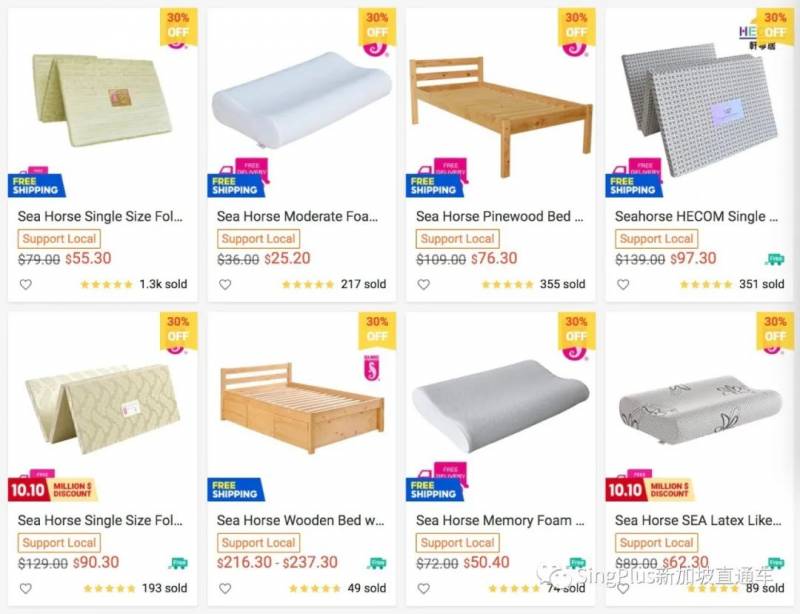Click star rating of Sea Horse Wooden Bed
800x614 pixels.
coord(308,588)
